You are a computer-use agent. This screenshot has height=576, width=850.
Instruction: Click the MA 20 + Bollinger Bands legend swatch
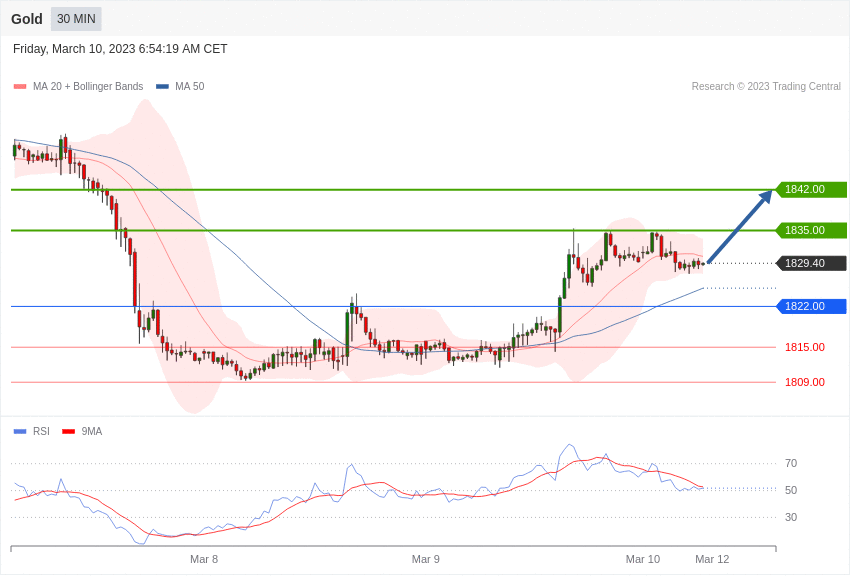pyautogui.click(x=20, y=86)
